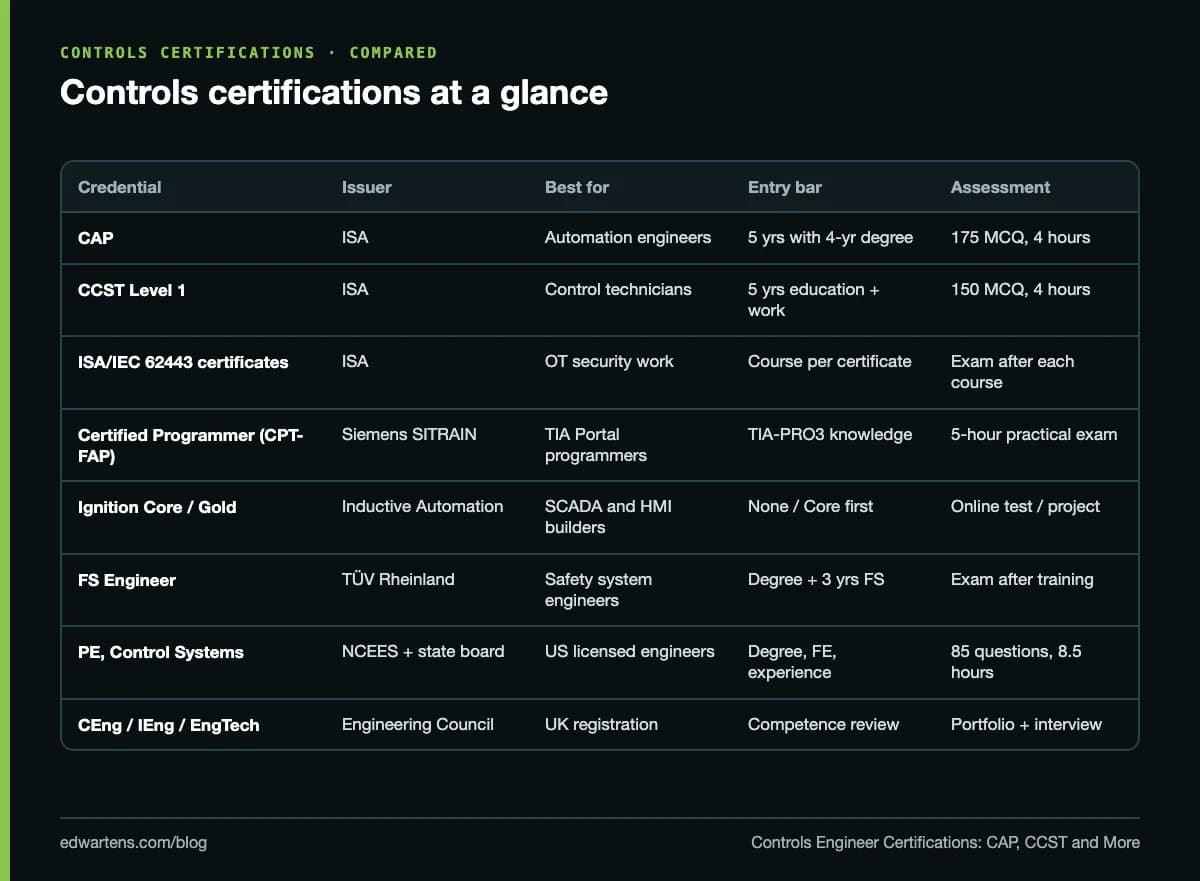1200x881 pixels.
Task: Click the 'Degree, FE, experience' cell
Action: [x=792, y=662]
